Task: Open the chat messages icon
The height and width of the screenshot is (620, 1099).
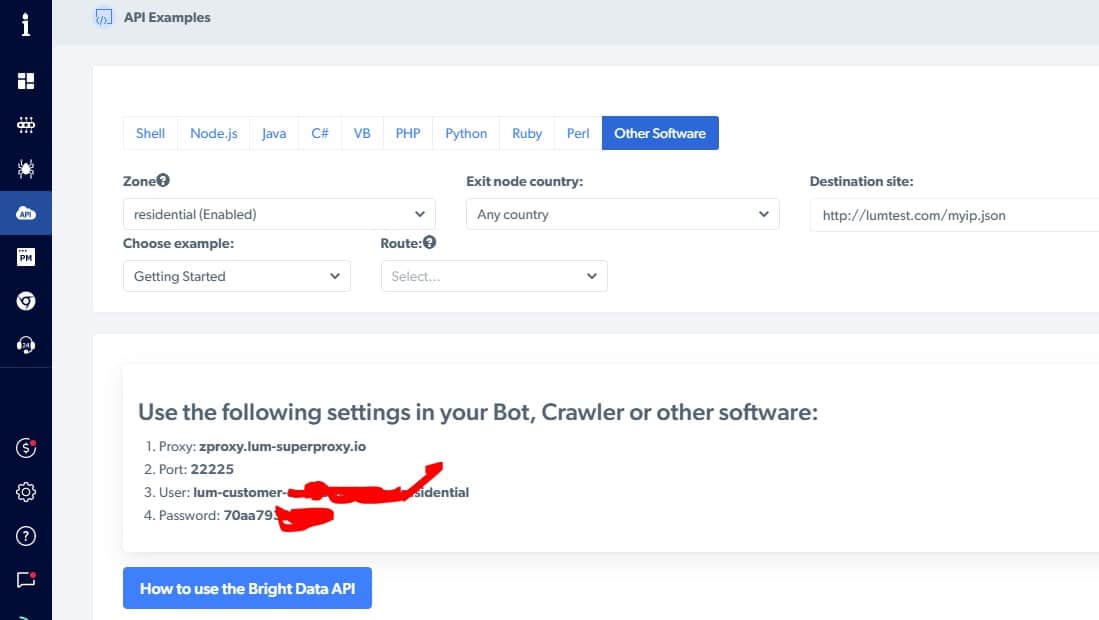Action: (x=26, y=579)
